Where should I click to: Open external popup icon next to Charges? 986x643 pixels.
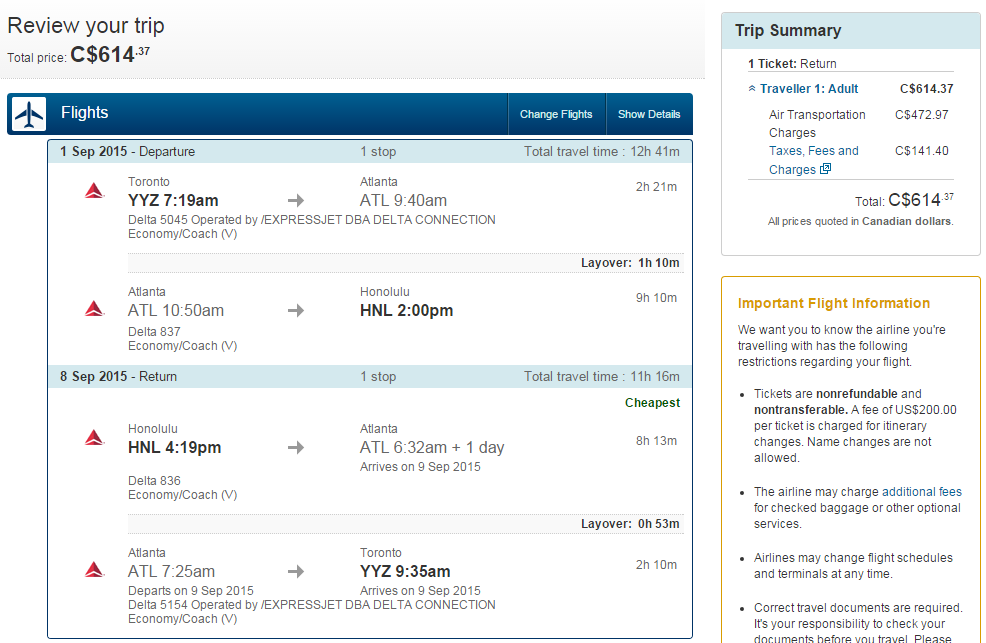point(826,168)
